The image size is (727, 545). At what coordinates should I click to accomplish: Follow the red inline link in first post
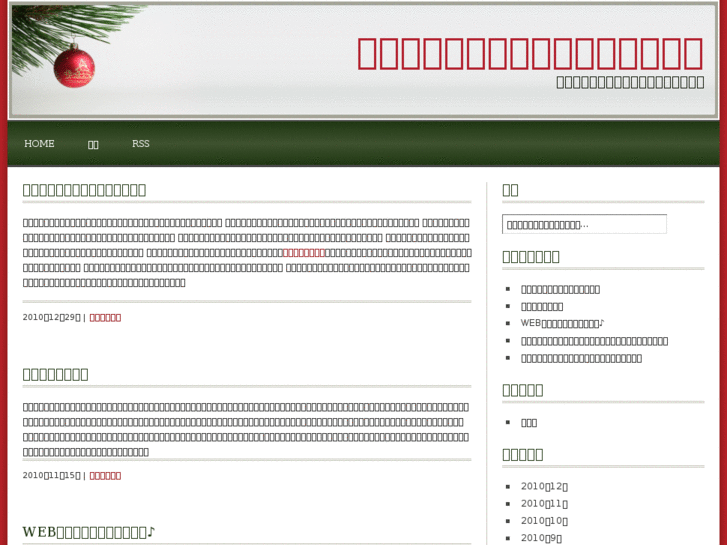pyautogui.click(x=304, y=253)
